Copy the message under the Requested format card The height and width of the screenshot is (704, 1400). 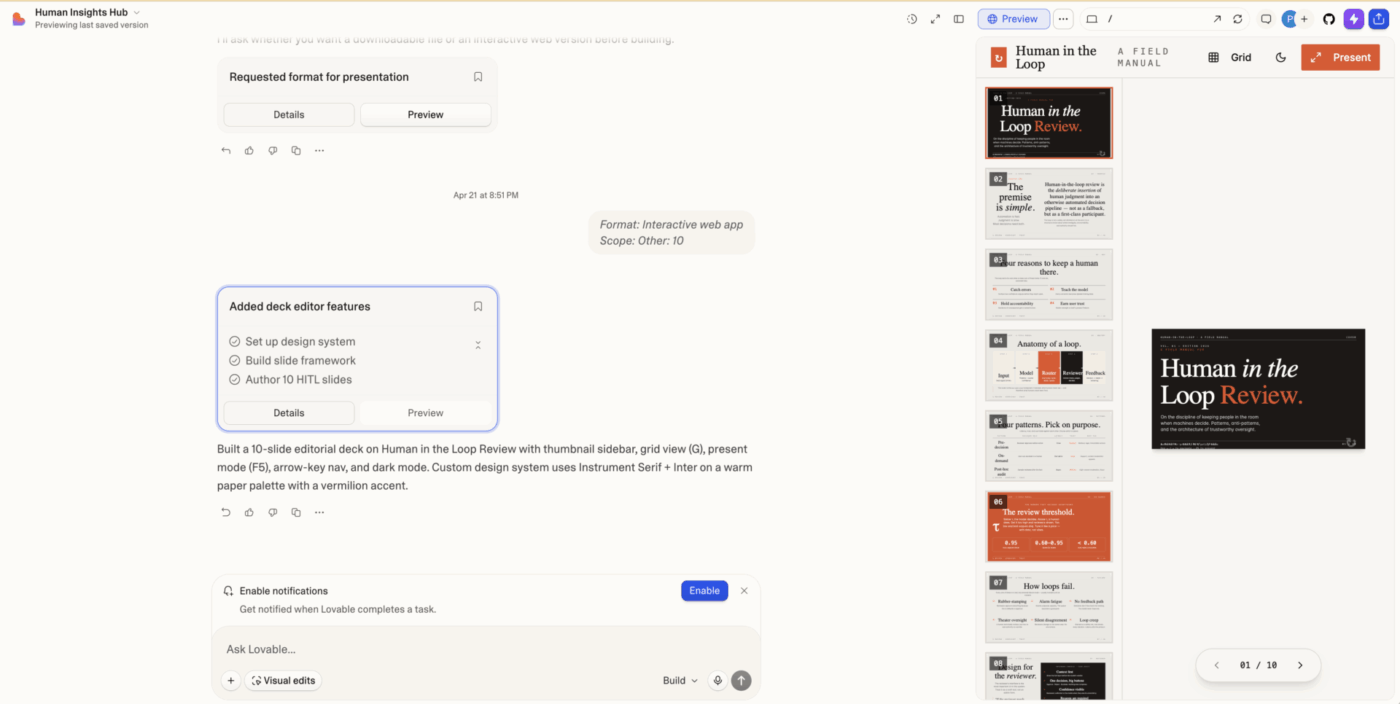(x=296, y=151)
